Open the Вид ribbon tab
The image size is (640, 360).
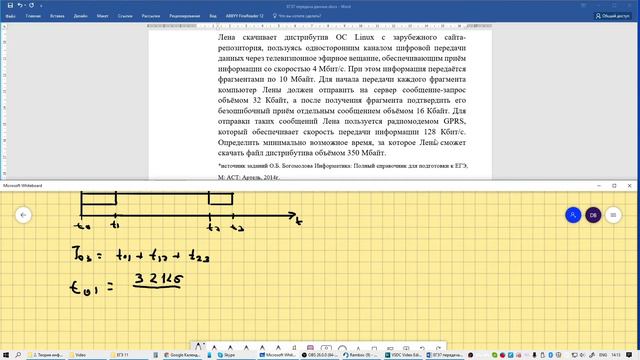point(213,16)
